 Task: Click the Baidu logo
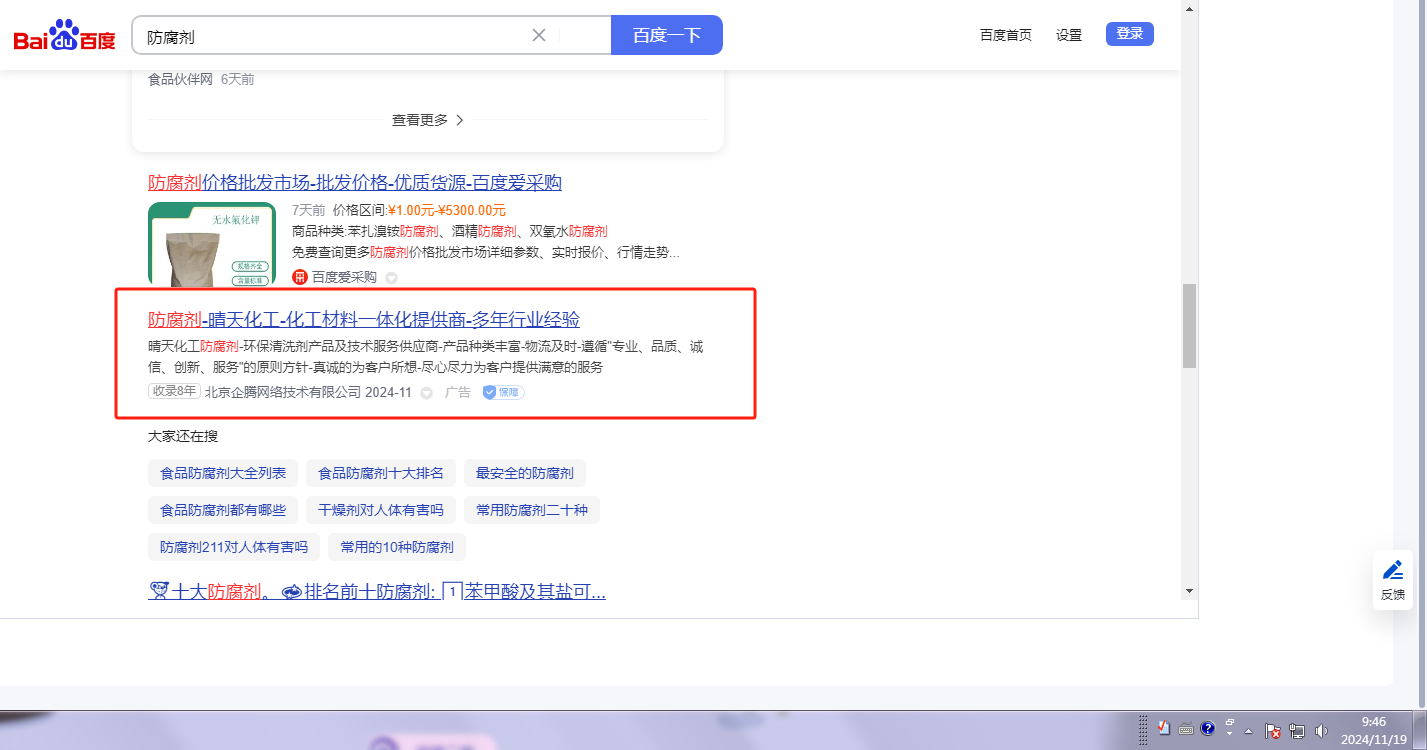pyautogui.click(x=64, y=36)
